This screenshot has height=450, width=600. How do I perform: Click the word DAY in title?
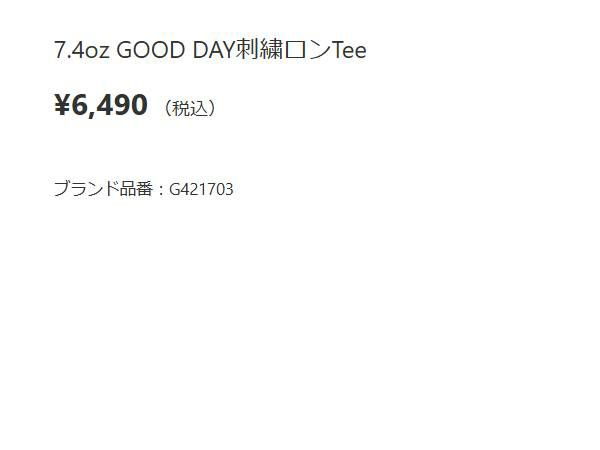click(213, 50)
